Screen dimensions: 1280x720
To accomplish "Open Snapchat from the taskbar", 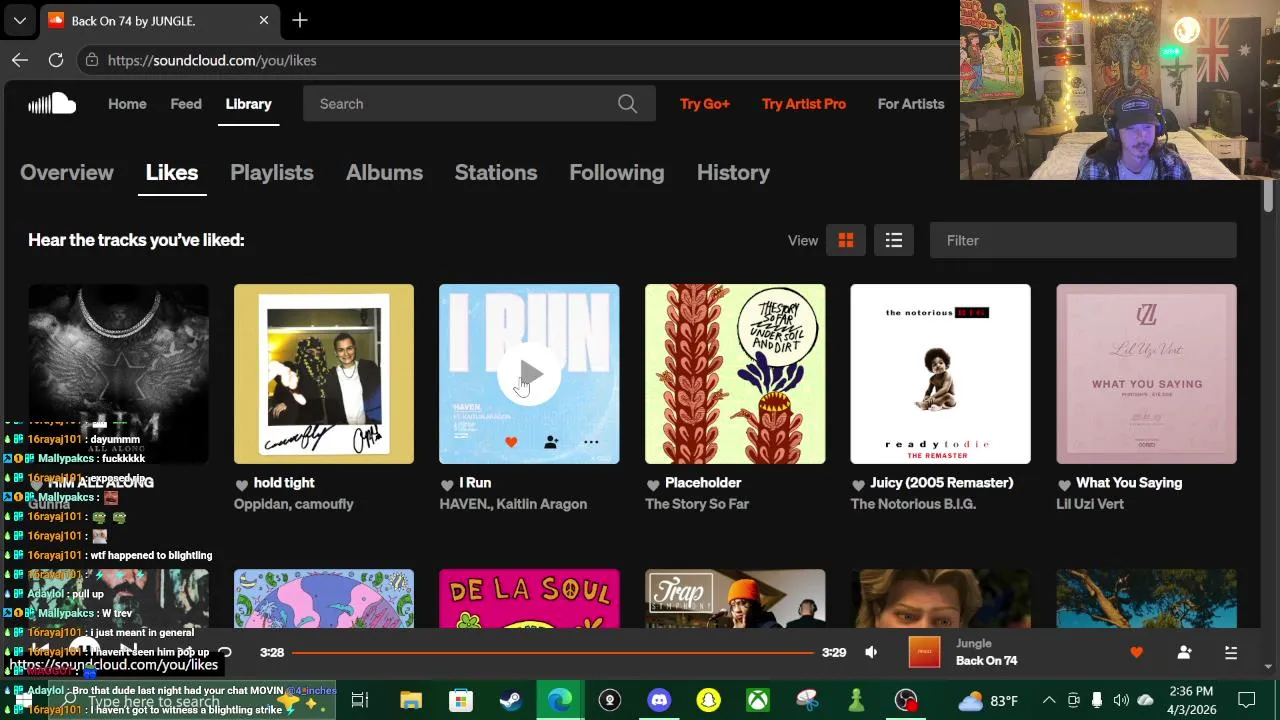I will pyautogui.click(x=709, y=700).
